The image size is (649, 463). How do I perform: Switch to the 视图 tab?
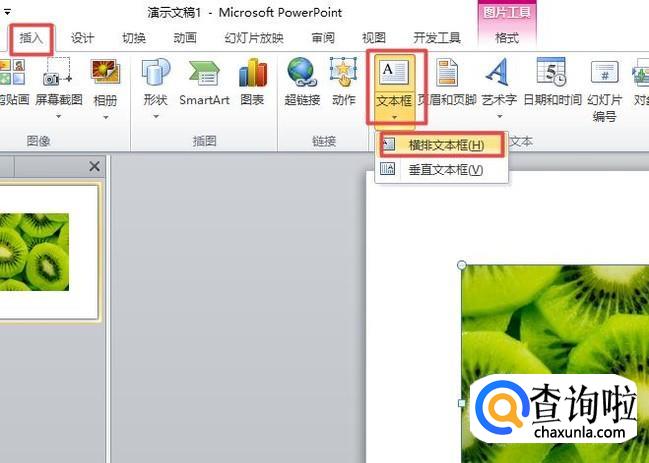tap(374, 38)
